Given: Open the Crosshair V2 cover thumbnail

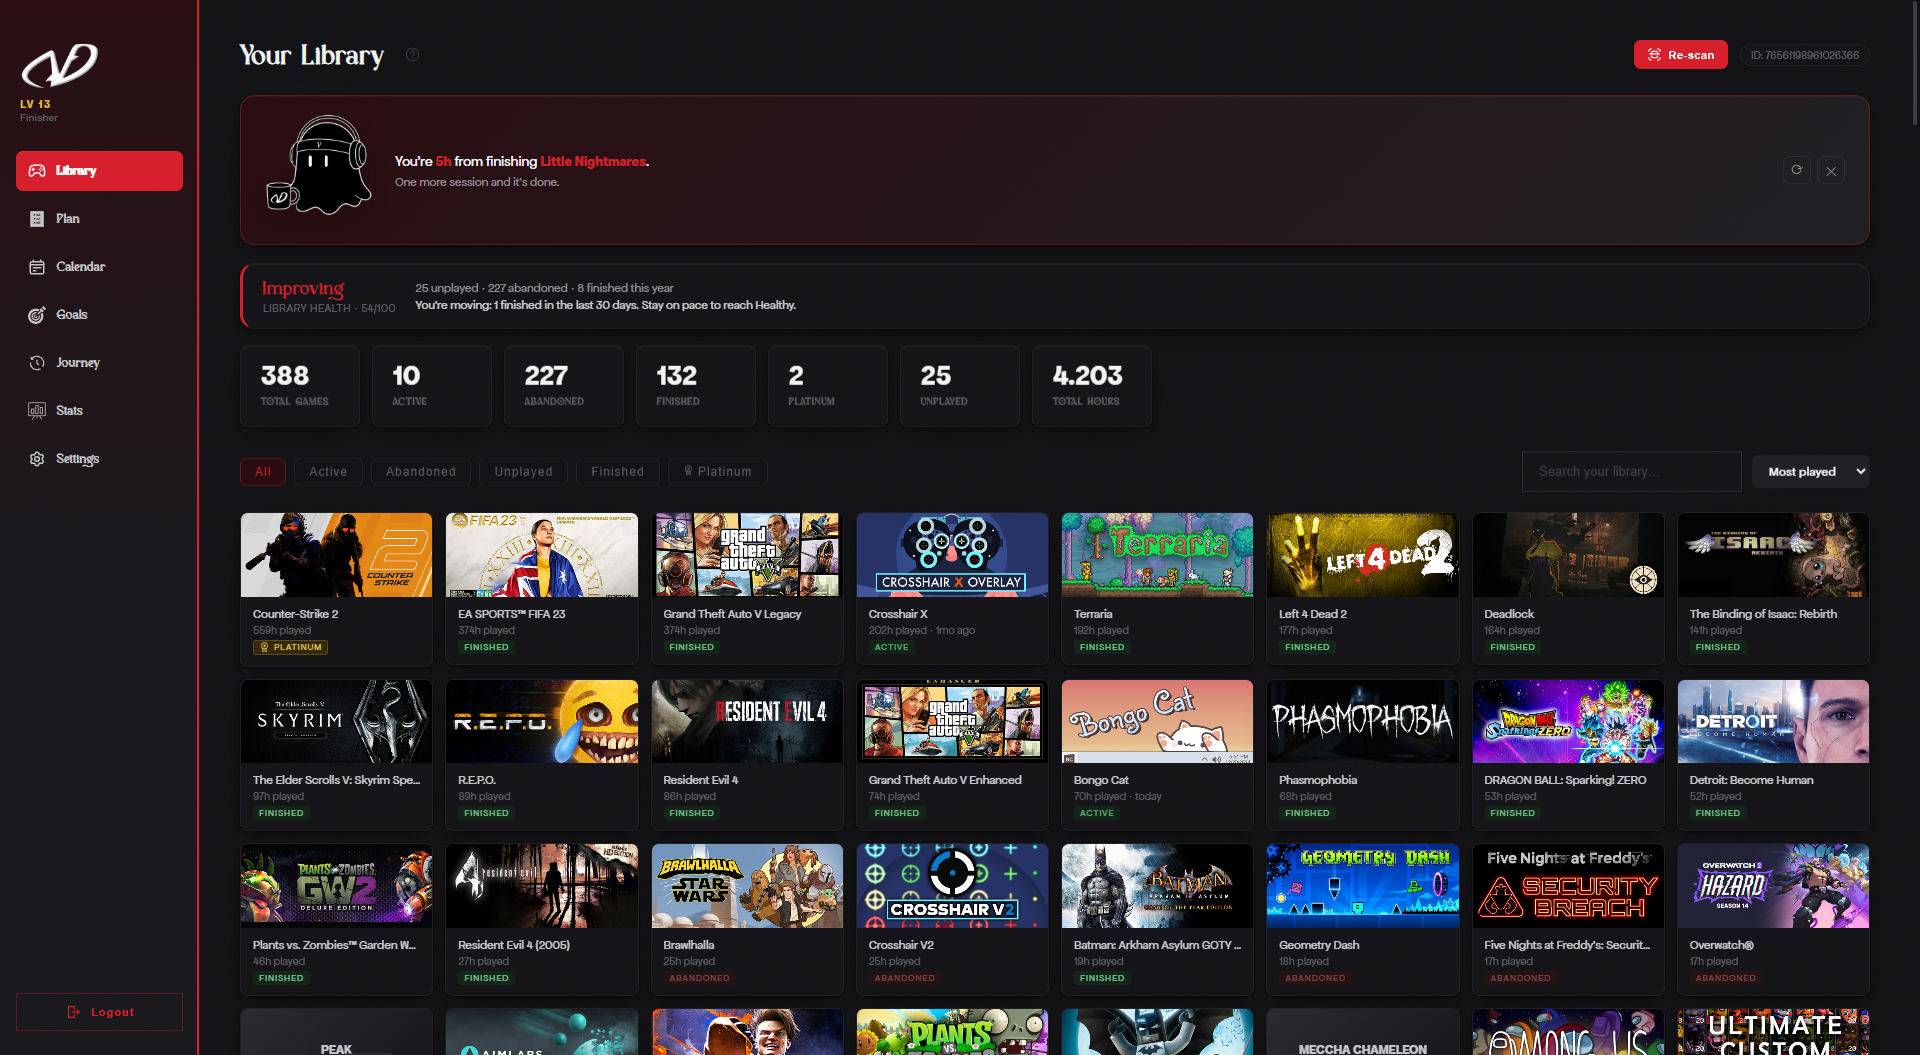Looking at the screenshot, I should point(952,886).
